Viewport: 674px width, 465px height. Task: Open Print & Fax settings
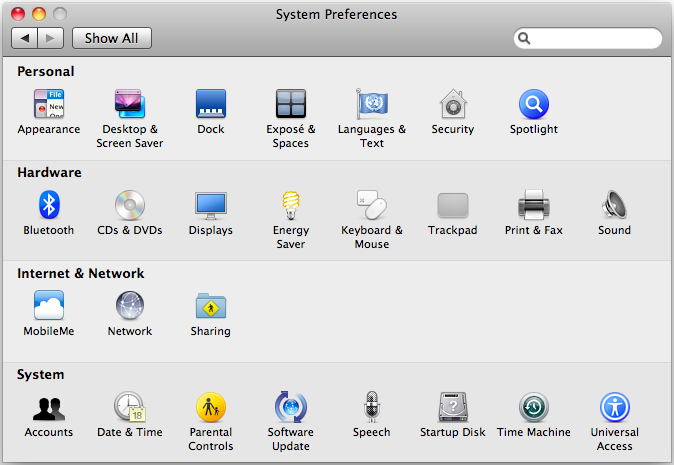533,206
